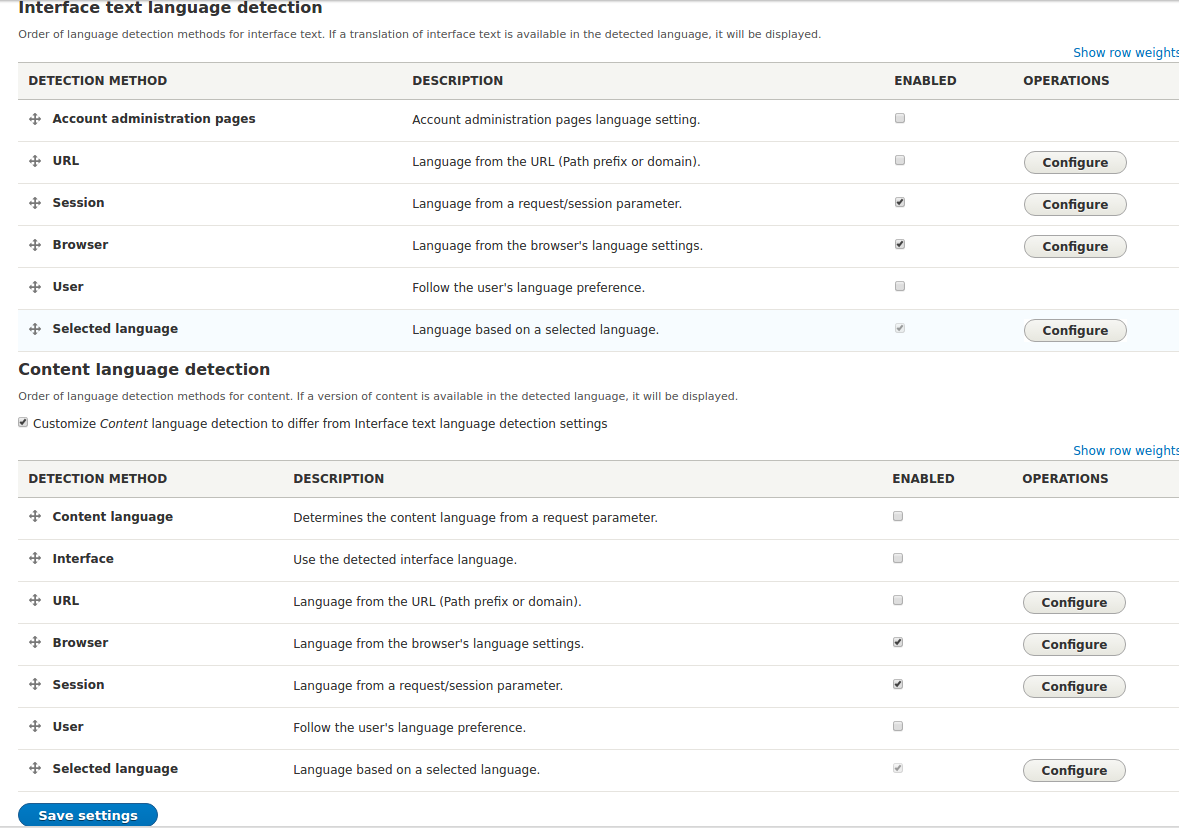Image resolution: width=1179 pixels, height=828 pixels.
Task: Configure Browser detection in content table
Action: (x=1074, y=644)
